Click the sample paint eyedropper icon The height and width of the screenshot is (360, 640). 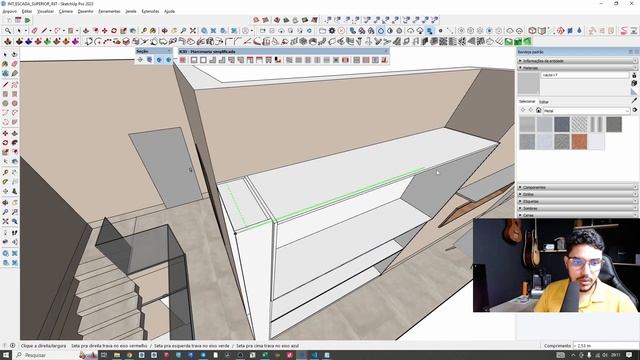click(x=634, y=100)
